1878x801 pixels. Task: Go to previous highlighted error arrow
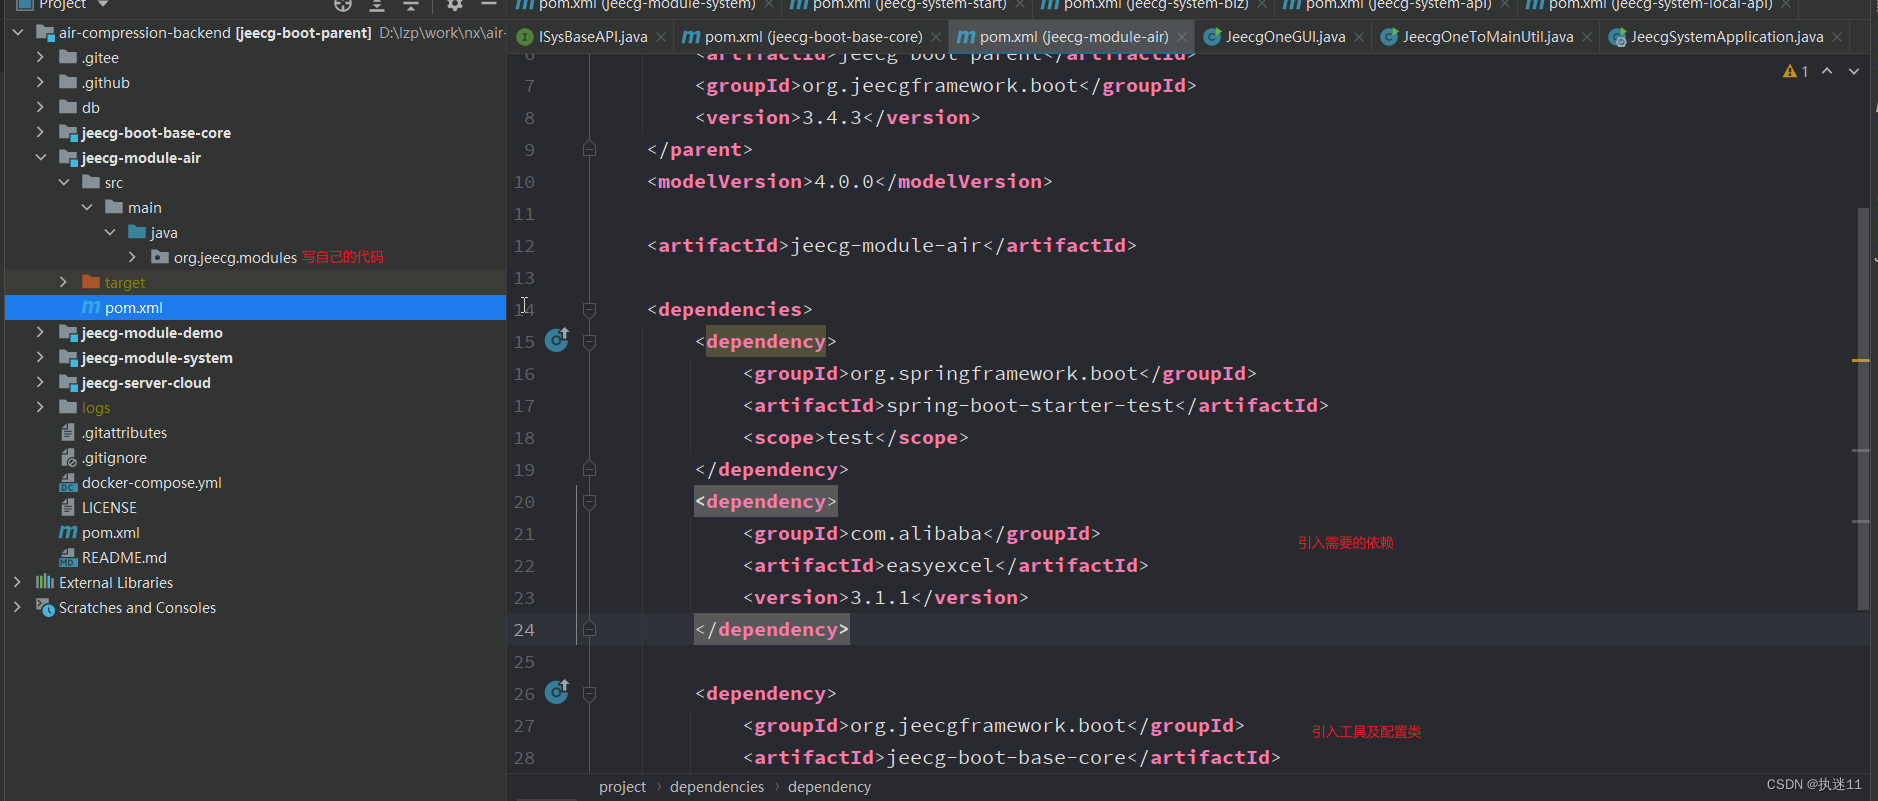click(1827, 71)
